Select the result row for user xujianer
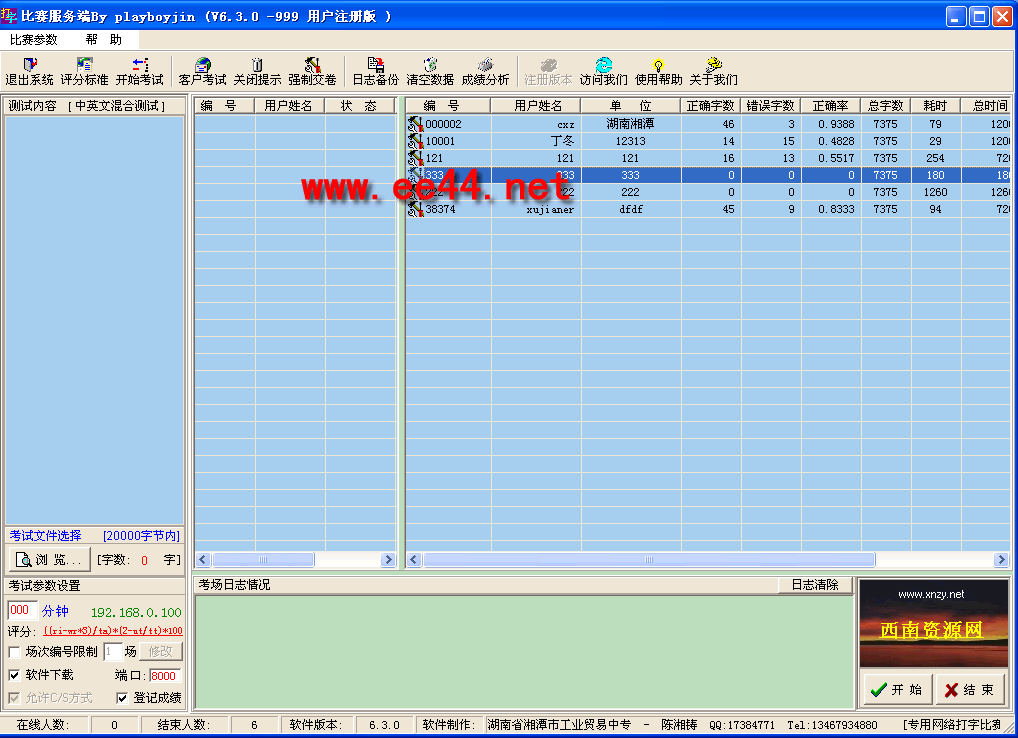The image size is (1018, 738). point(550,210)
